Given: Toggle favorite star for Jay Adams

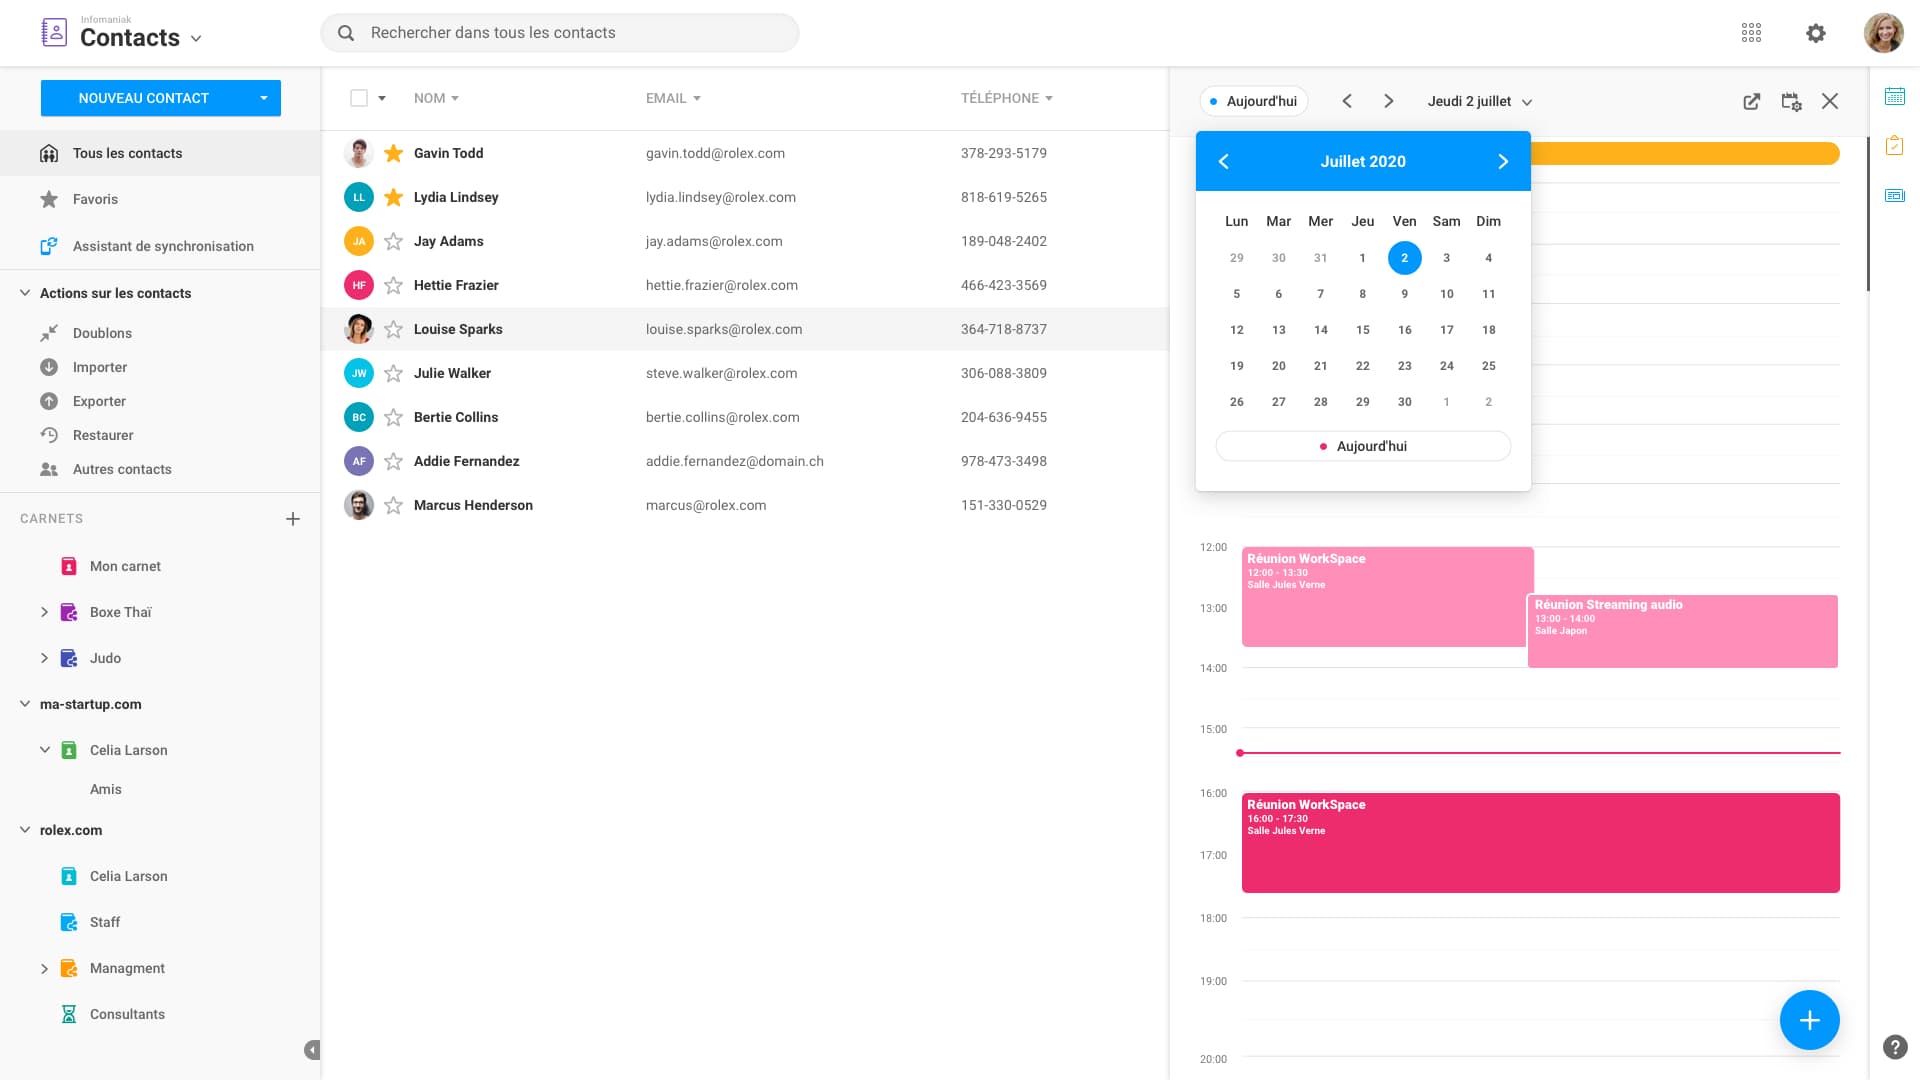Looking at the screenshot, I should pyautogui.click(x=394, y=241).
